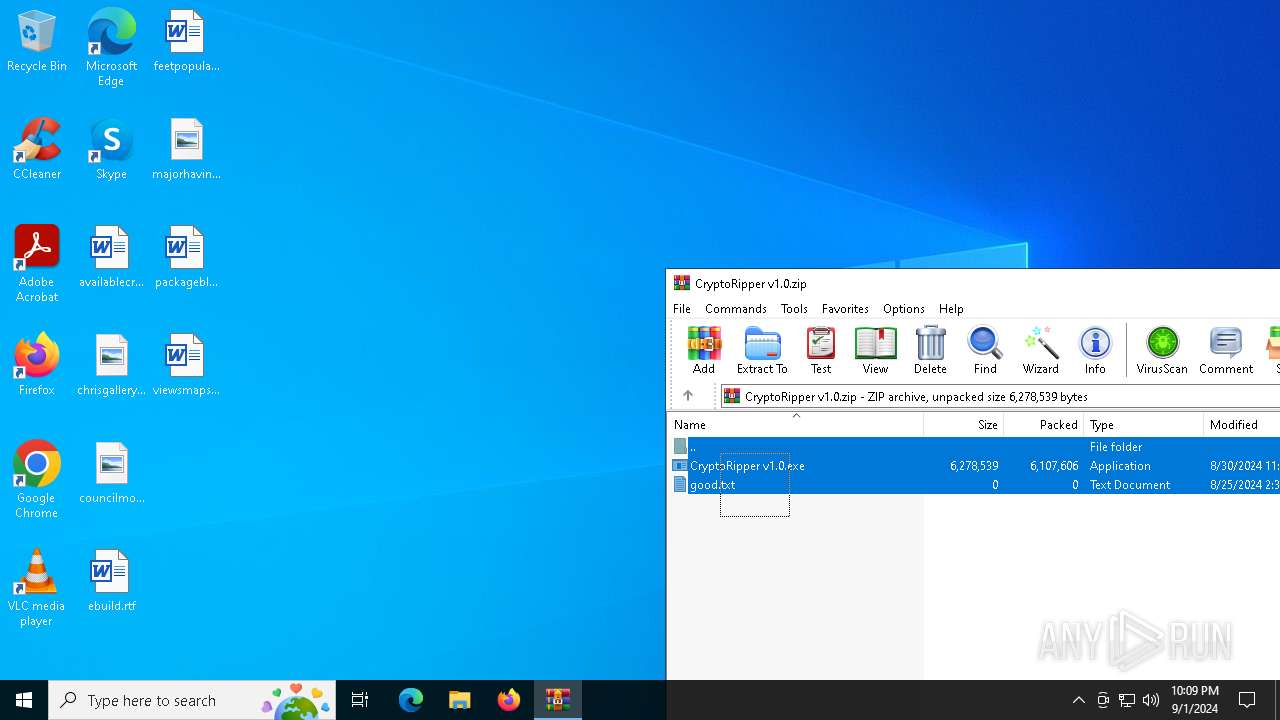Click the Info toolbar icon
The height and width of the screenshot is (720, 1280).
point(1095,350)
